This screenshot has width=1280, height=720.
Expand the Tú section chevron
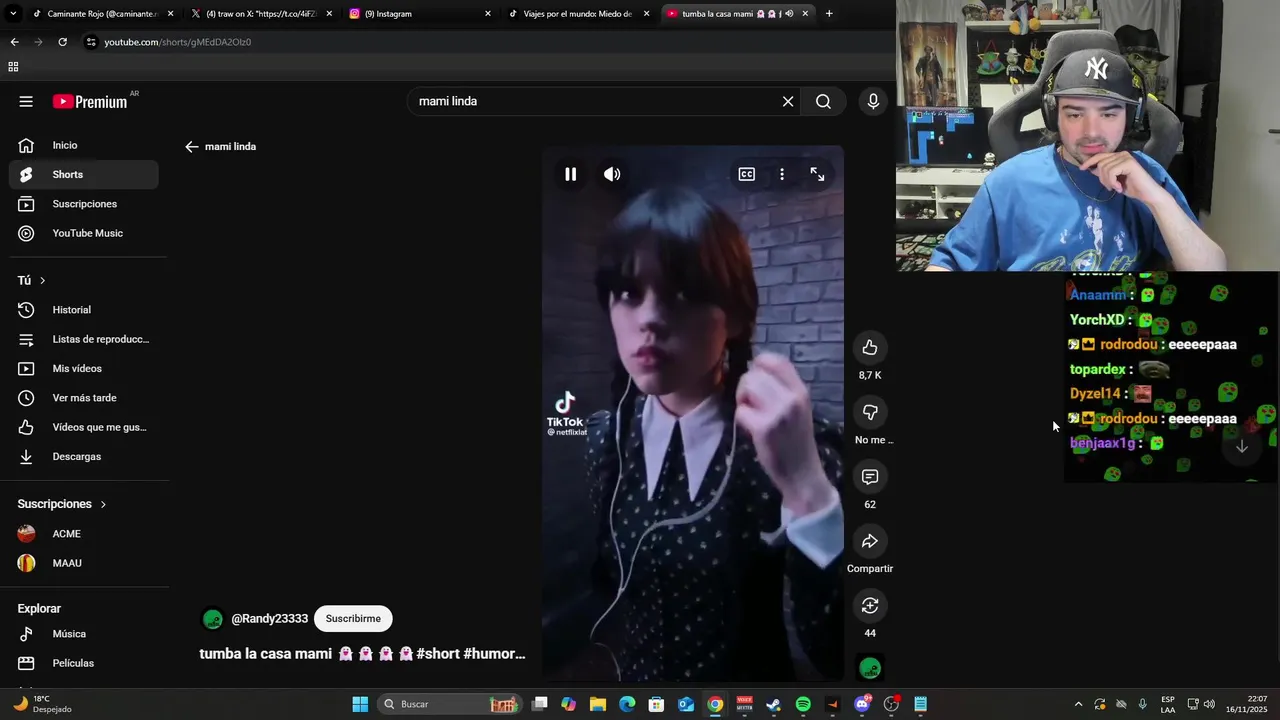click(x=42, y=281)
